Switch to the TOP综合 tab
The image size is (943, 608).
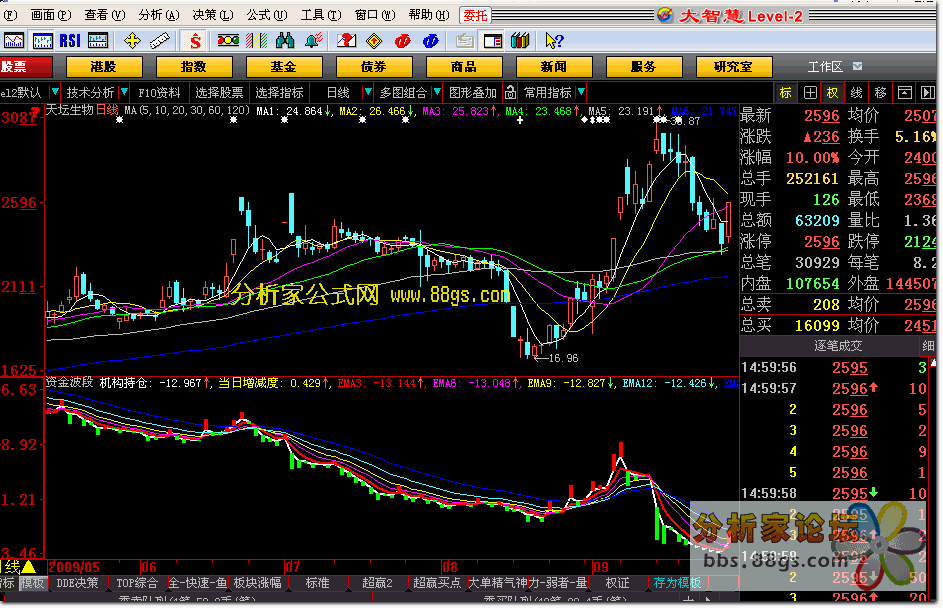coord(137,582)
